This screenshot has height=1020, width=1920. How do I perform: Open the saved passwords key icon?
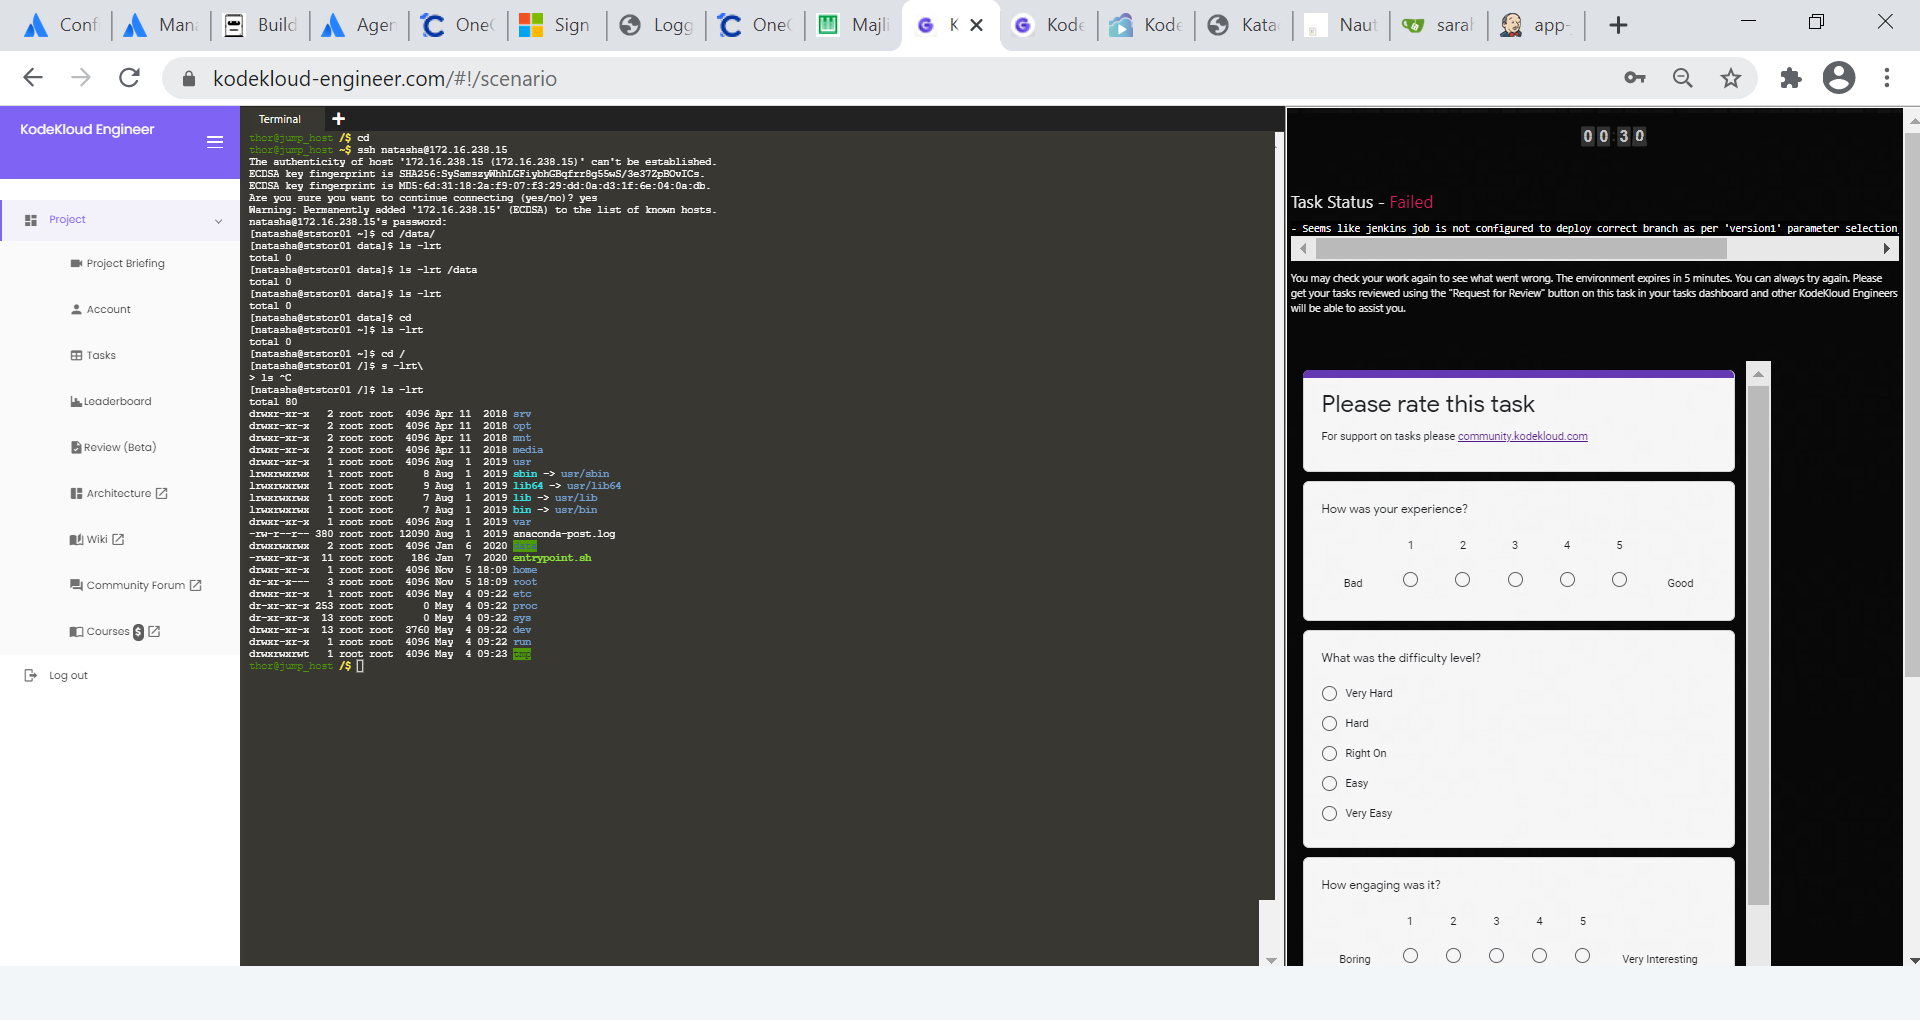point(1635,78)
